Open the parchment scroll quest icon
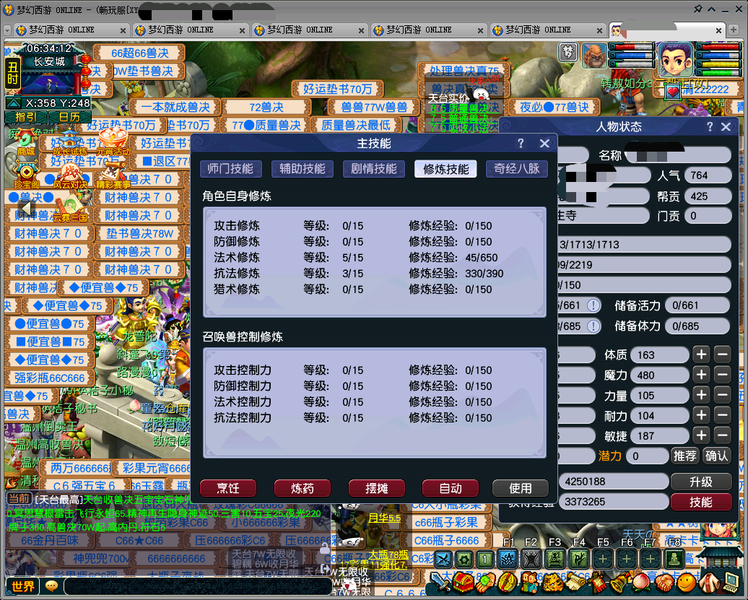Image resolution: width=748 pixels, height=600 pixels. tap(575, 583)
